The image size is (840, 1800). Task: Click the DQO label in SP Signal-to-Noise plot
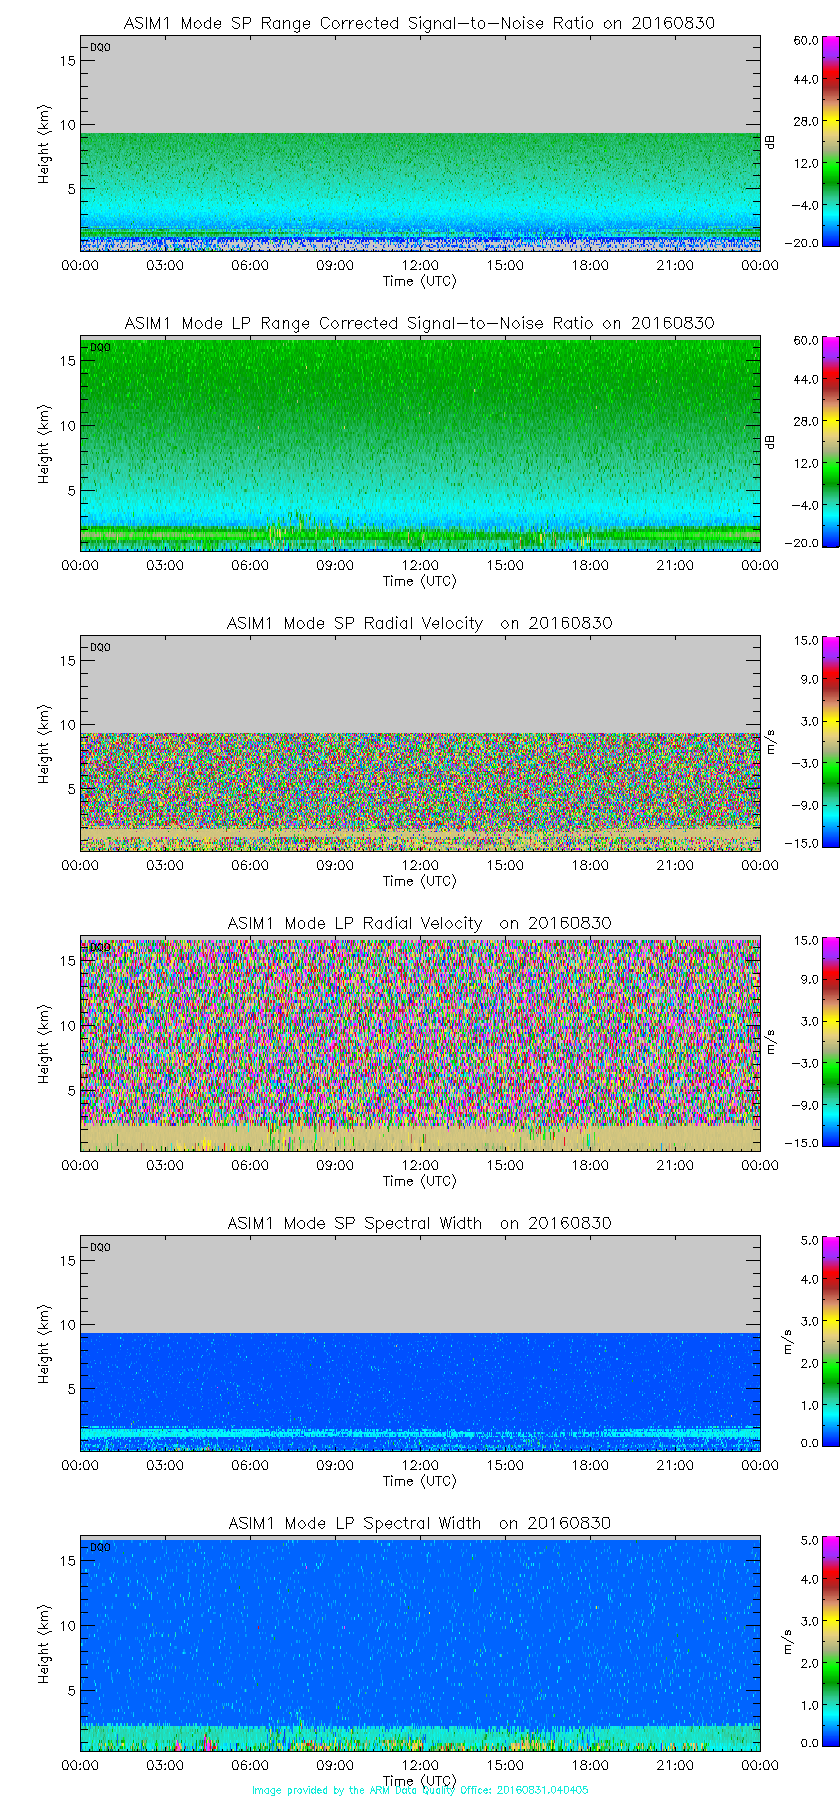tap(100, 47)
